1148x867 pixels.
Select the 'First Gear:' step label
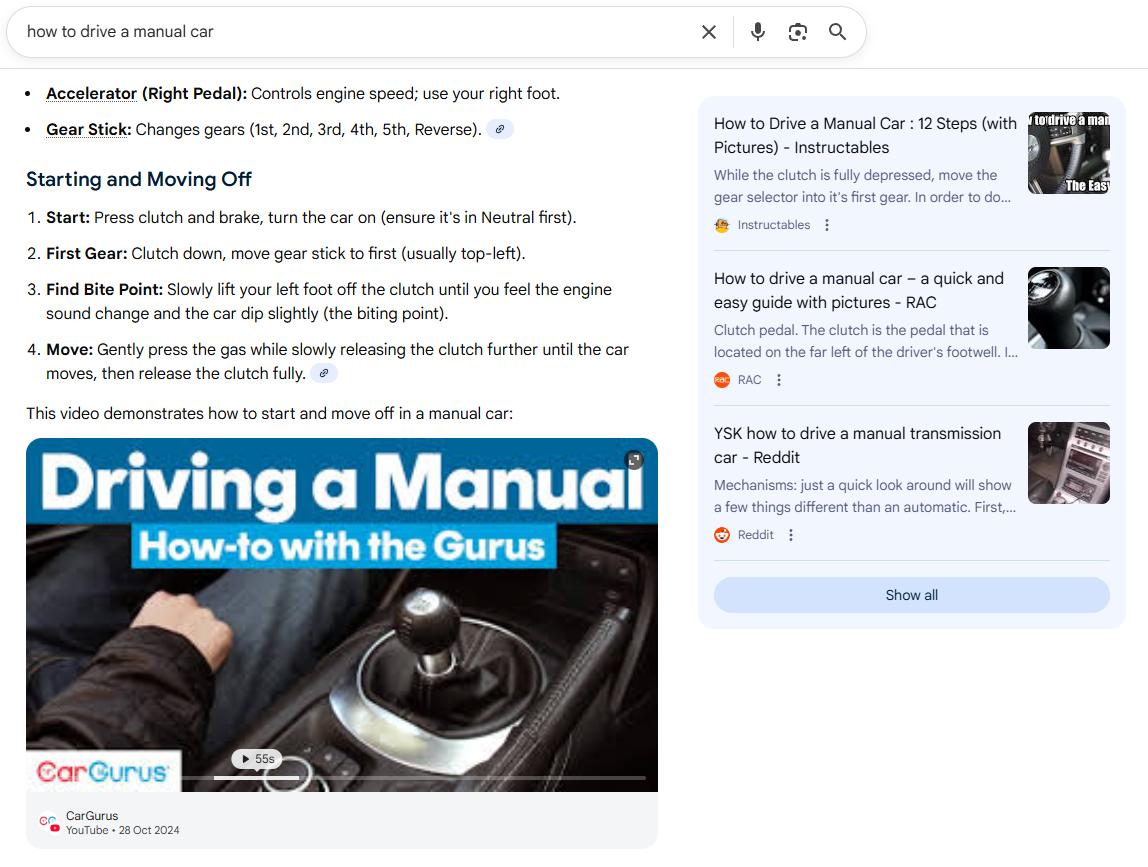coord(86,254)
